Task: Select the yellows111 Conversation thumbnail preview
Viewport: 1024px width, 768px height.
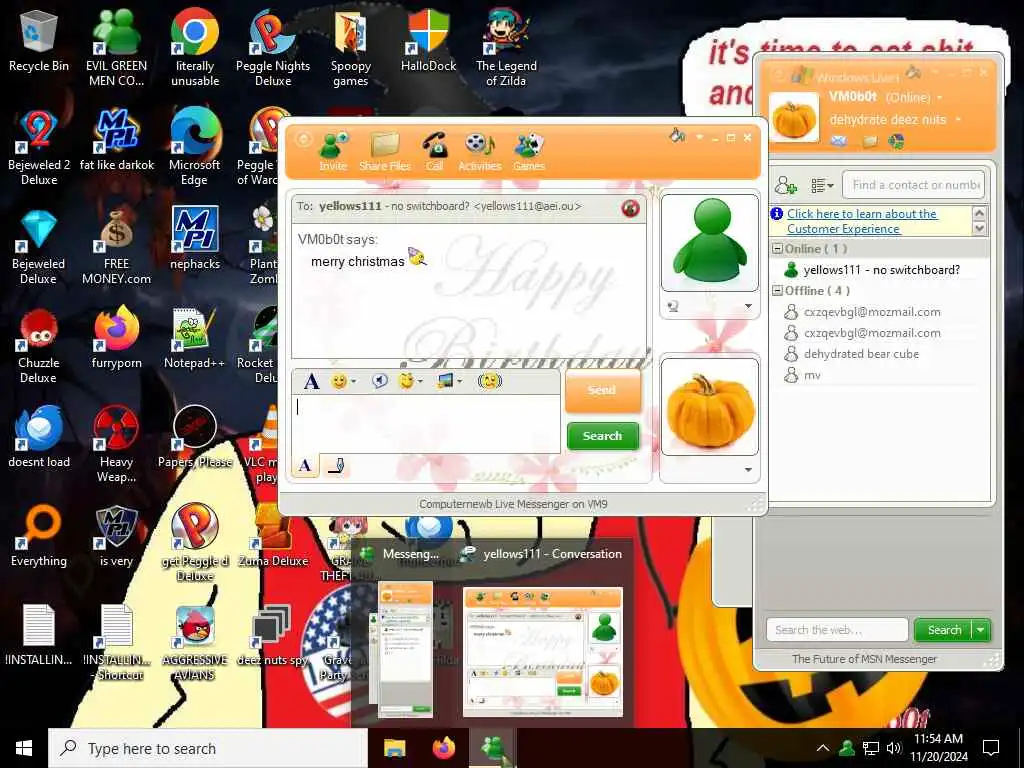Action: (x=543, y=652)
